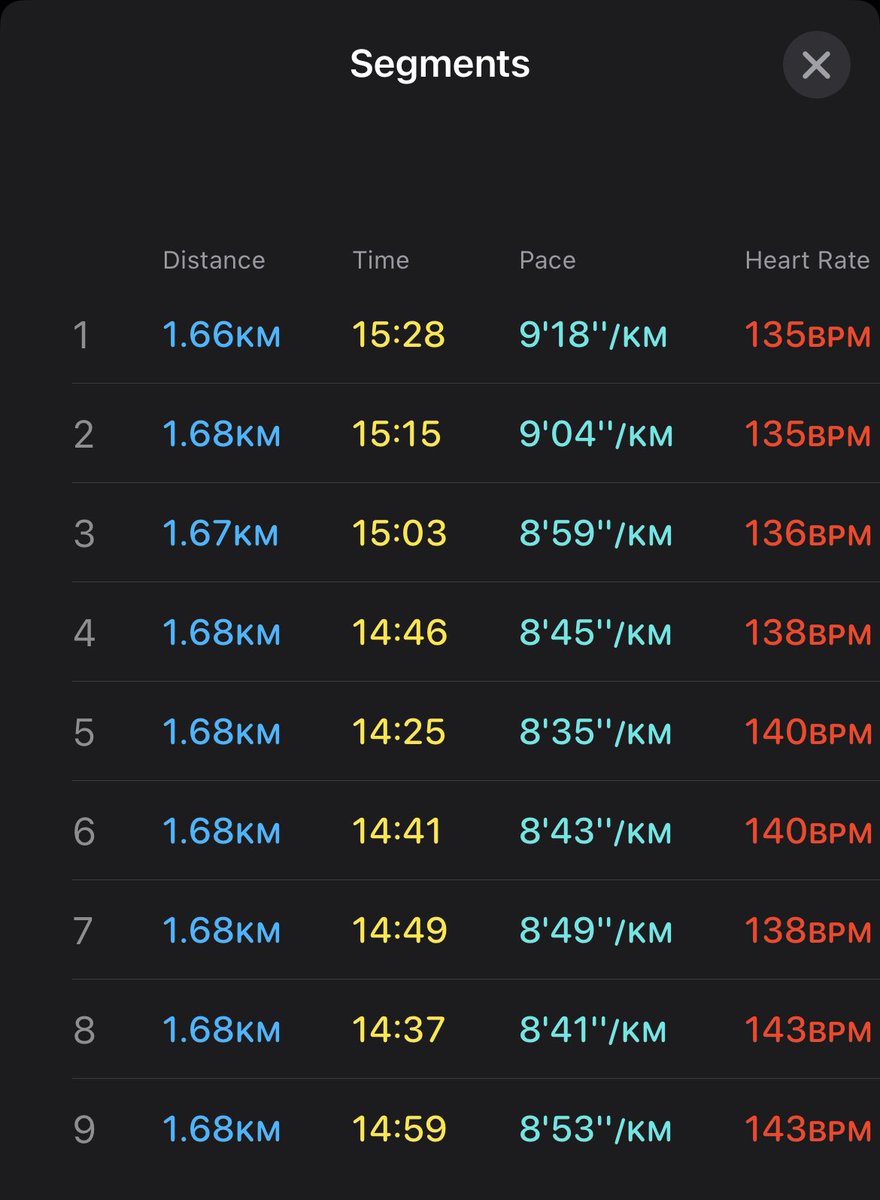Tap pace 8'35''/KM

(596, 732)
